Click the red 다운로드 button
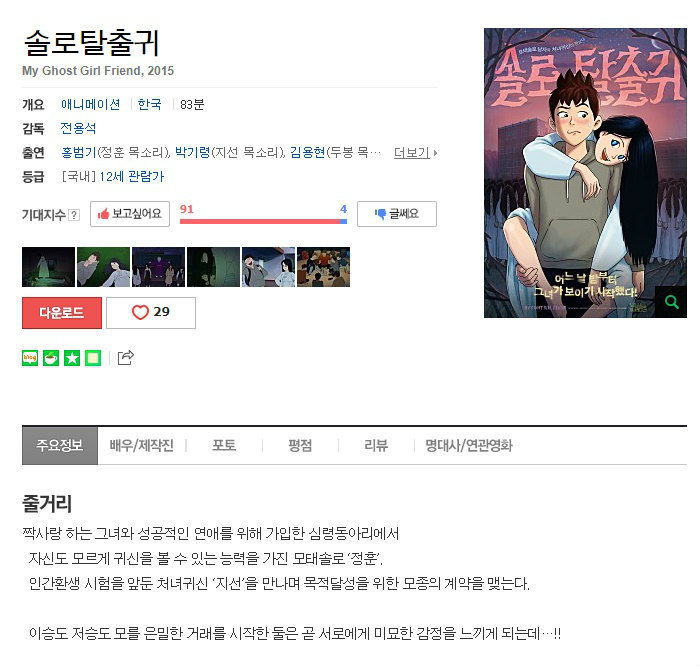 pyautogui.click(x=62, y=312)
